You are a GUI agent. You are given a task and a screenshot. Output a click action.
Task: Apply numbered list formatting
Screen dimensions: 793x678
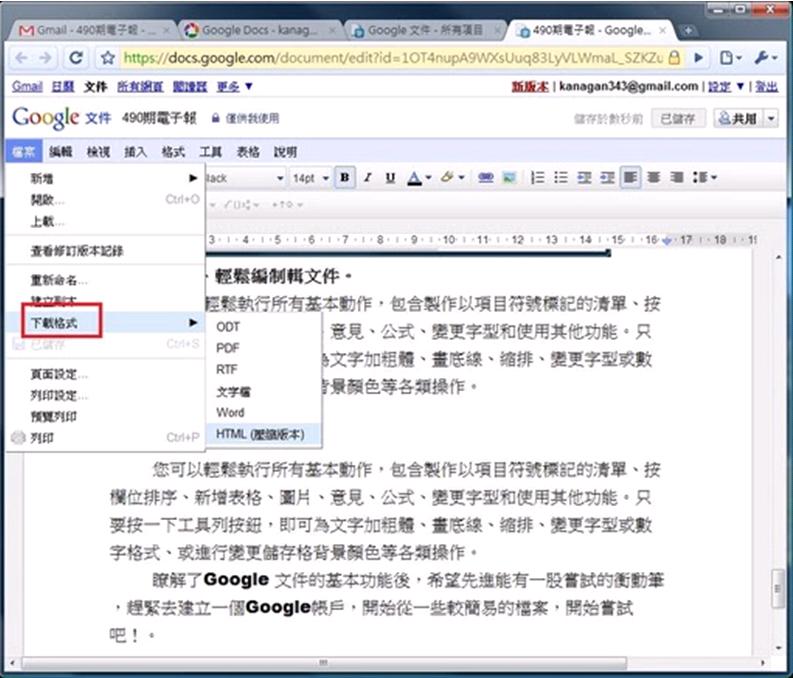click(x=537, y=177)
